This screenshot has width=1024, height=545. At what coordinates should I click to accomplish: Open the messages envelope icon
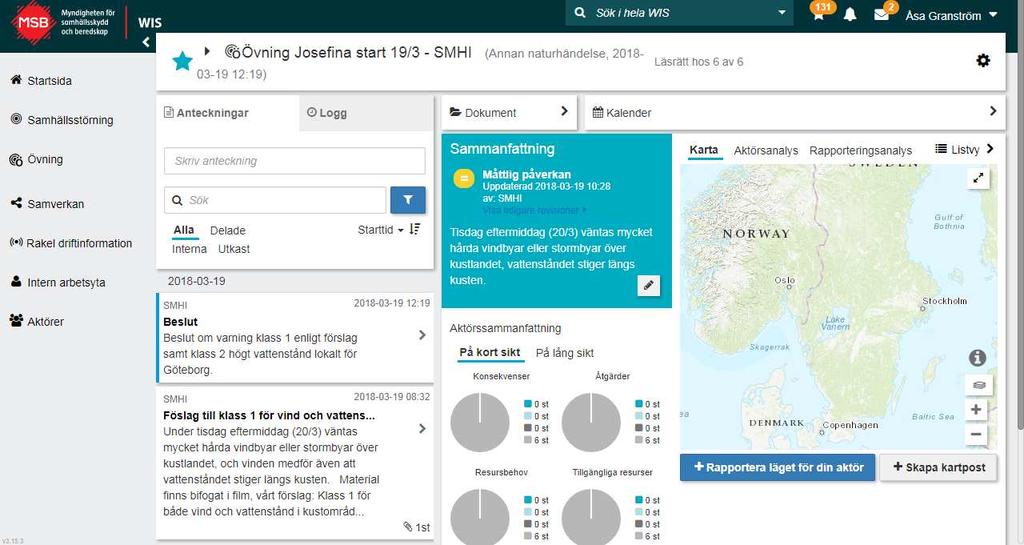pyautogui.click(x=882, y=14)
